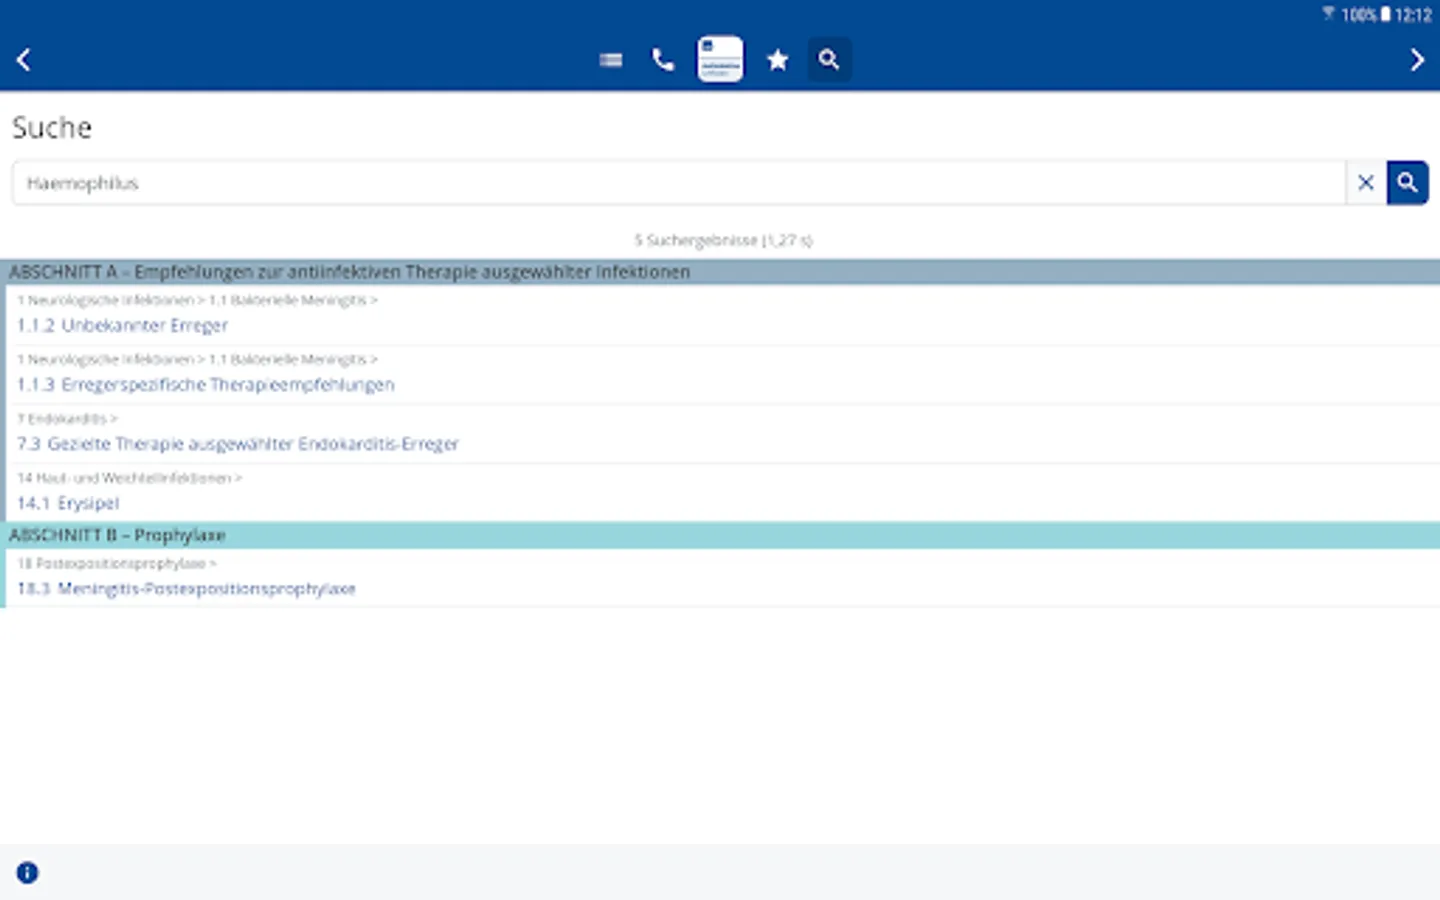Click the breadcrumb above 1.1.2 Unbekannter Erreger
1440x900 pixels.
(197, 300)
